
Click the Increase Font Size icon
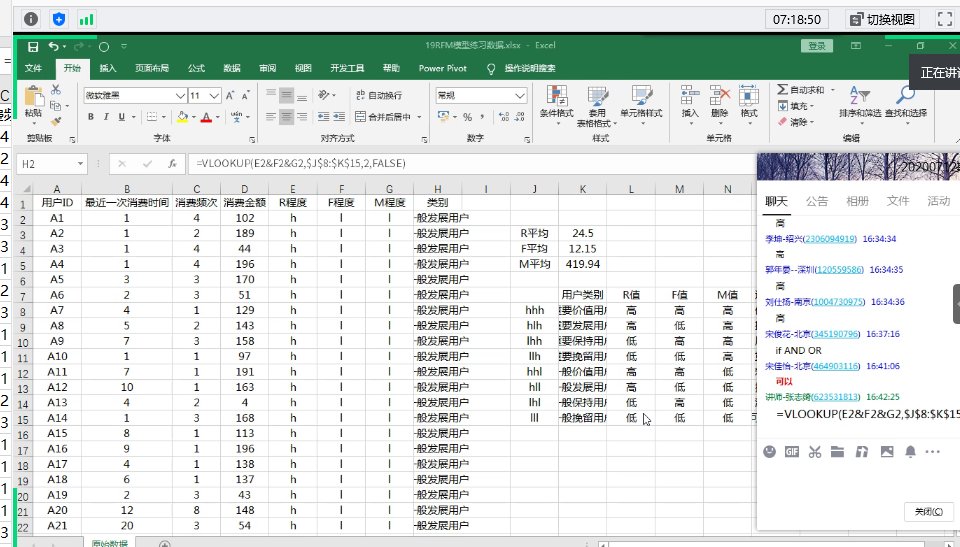230,96
